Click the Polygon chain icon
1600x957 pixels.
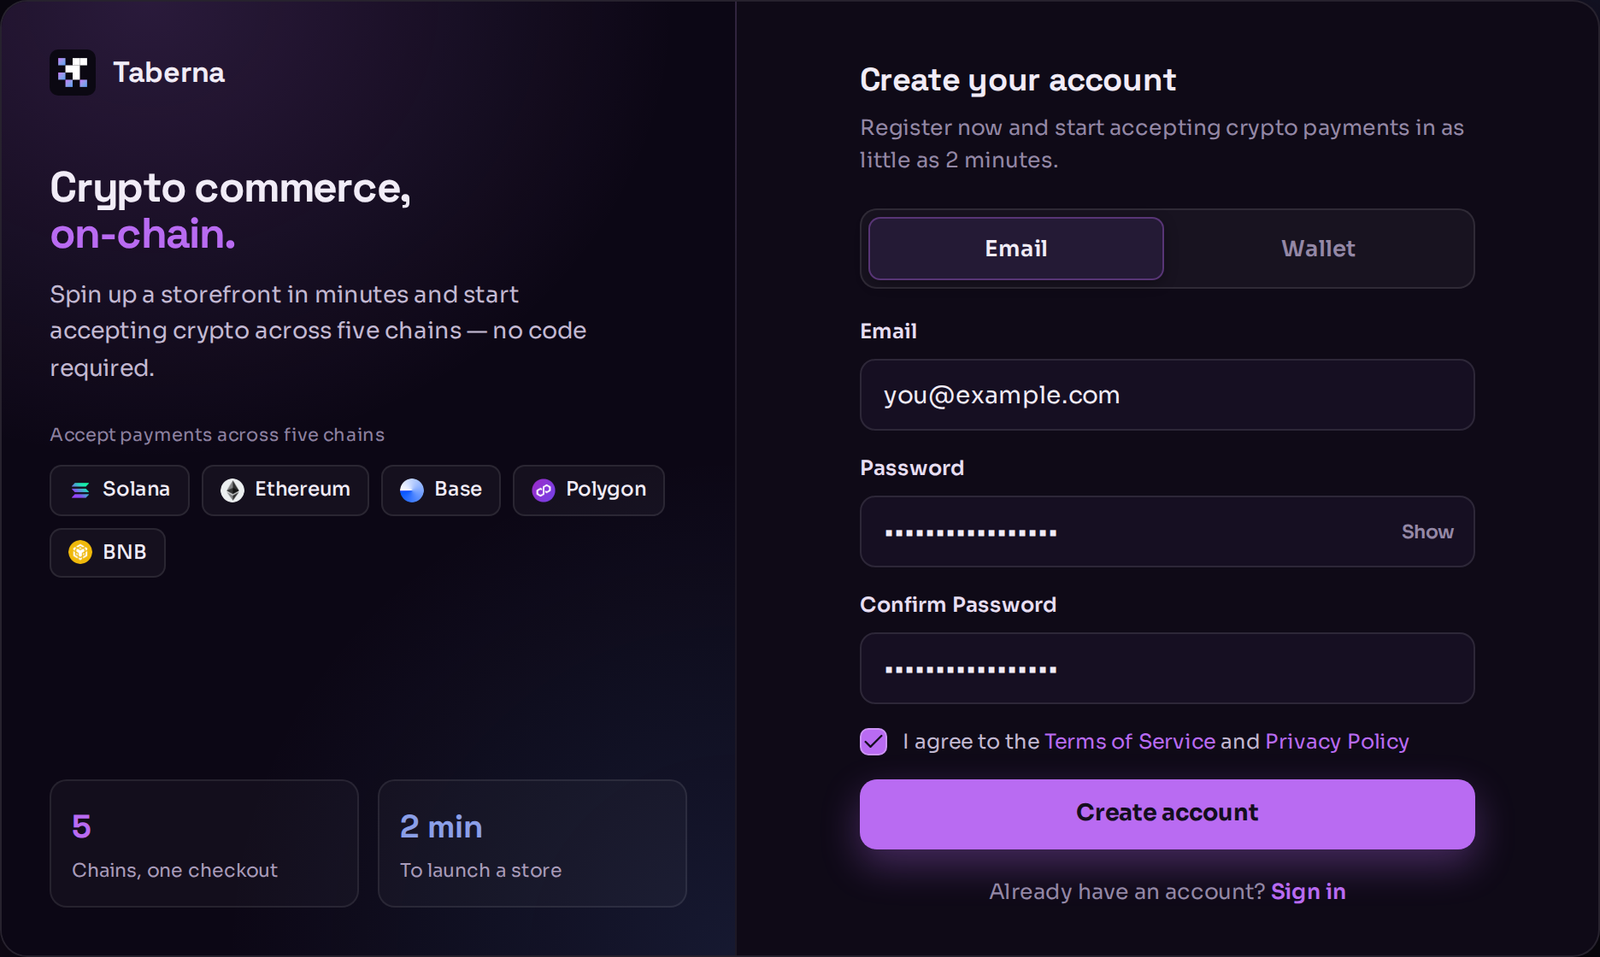[x=543, y=490]
